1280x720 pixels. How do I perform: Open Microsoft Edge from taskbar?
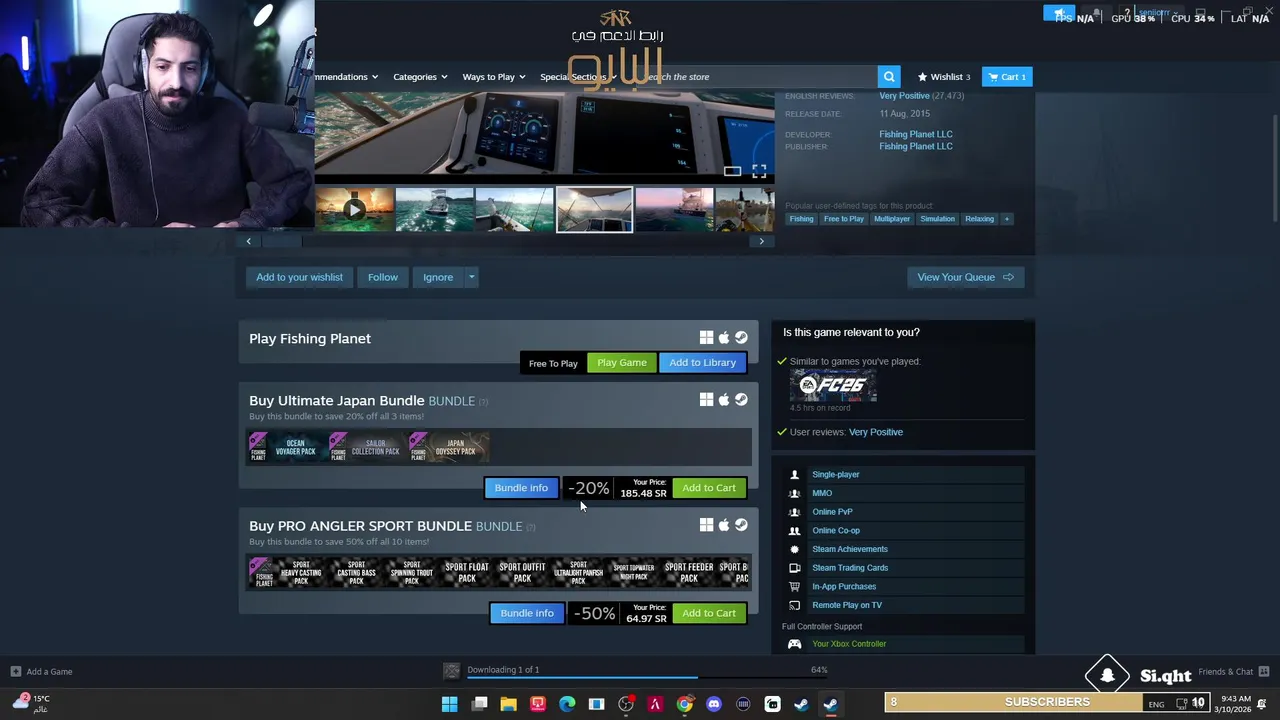(x=567, y=704)
